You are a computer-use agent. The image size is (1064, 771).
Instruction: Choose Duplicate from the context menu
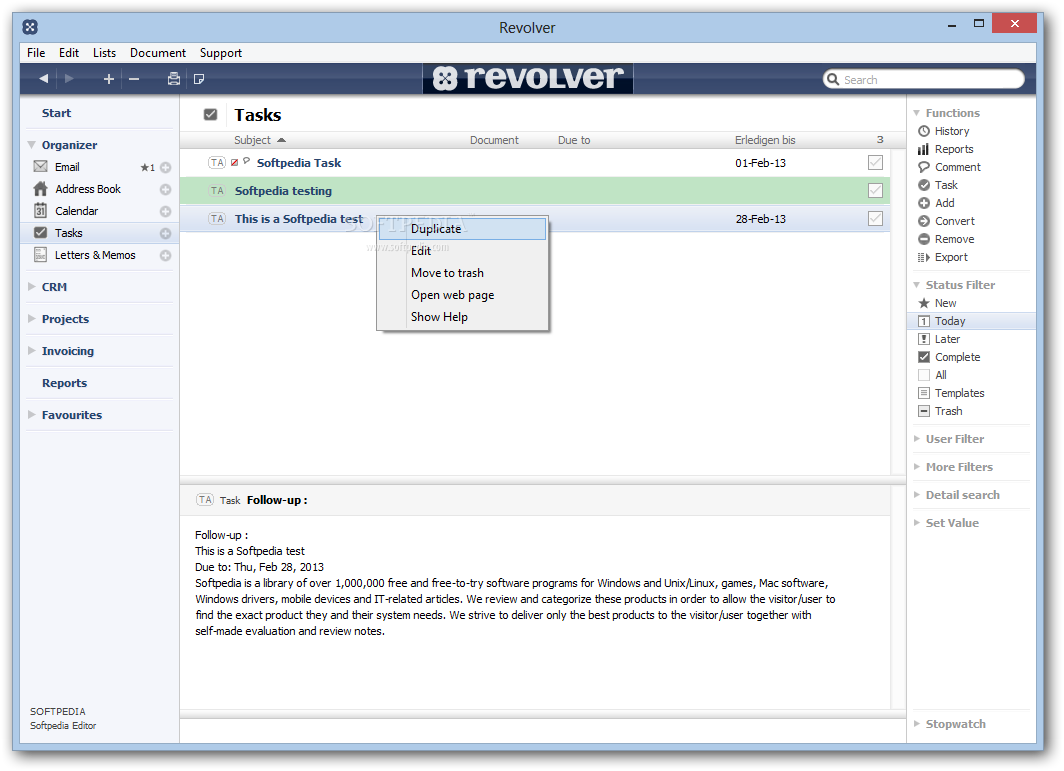(x=462, y=229)
